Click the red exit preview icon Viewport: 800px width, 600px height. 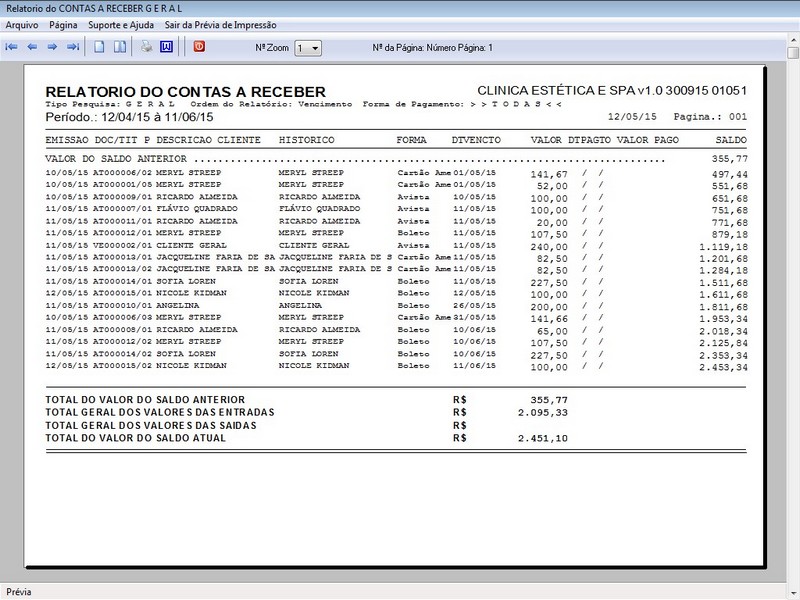pos(199,47)
